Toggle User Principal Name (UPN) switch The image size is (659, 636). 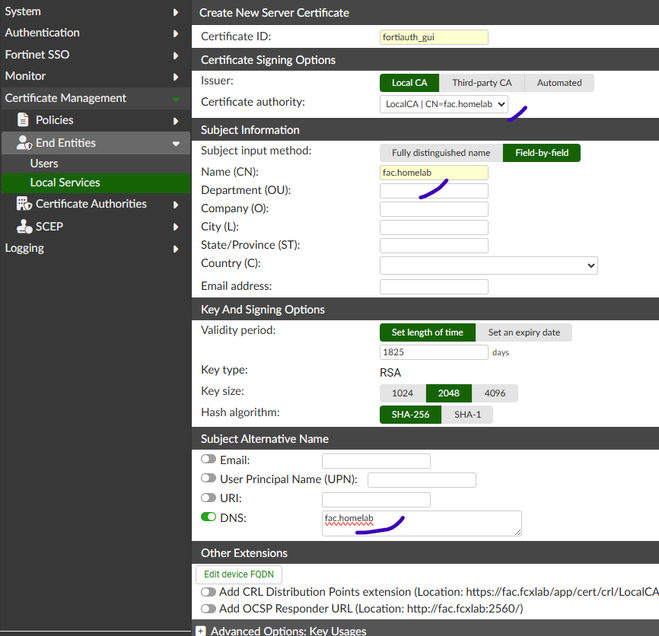pos(209,479)
